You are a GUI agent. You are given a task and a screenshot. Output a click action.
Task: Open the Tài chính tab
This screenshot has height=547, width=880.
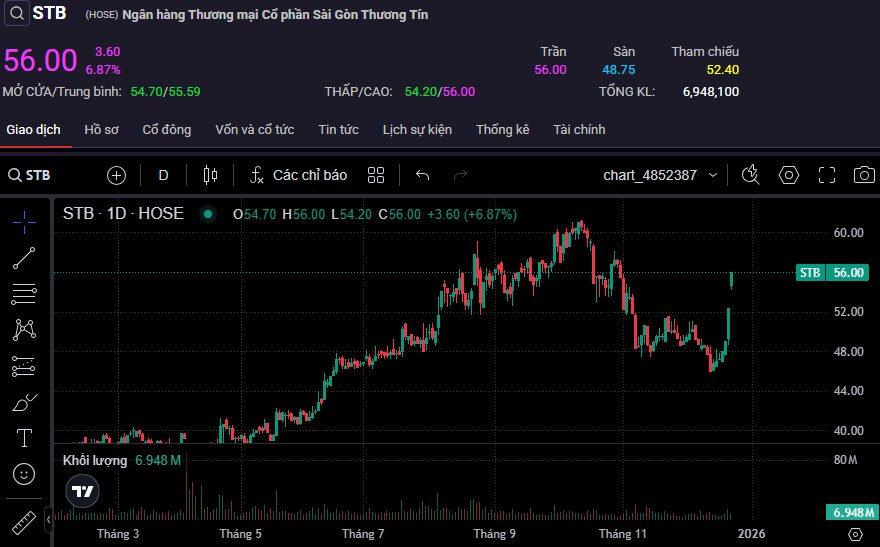(x=579, y=130)
